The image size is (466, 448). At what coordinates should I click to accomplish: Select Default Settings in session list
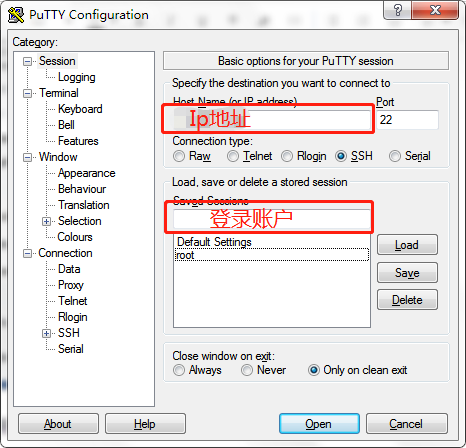click(x=272, y=242)
